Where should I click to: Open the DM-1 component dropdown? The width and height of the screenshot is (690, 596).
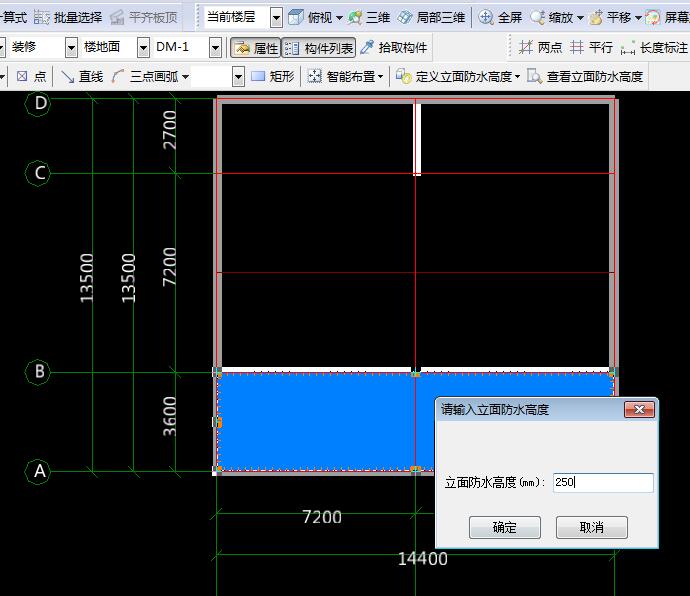pyautogui.click(x=215, y=48)
